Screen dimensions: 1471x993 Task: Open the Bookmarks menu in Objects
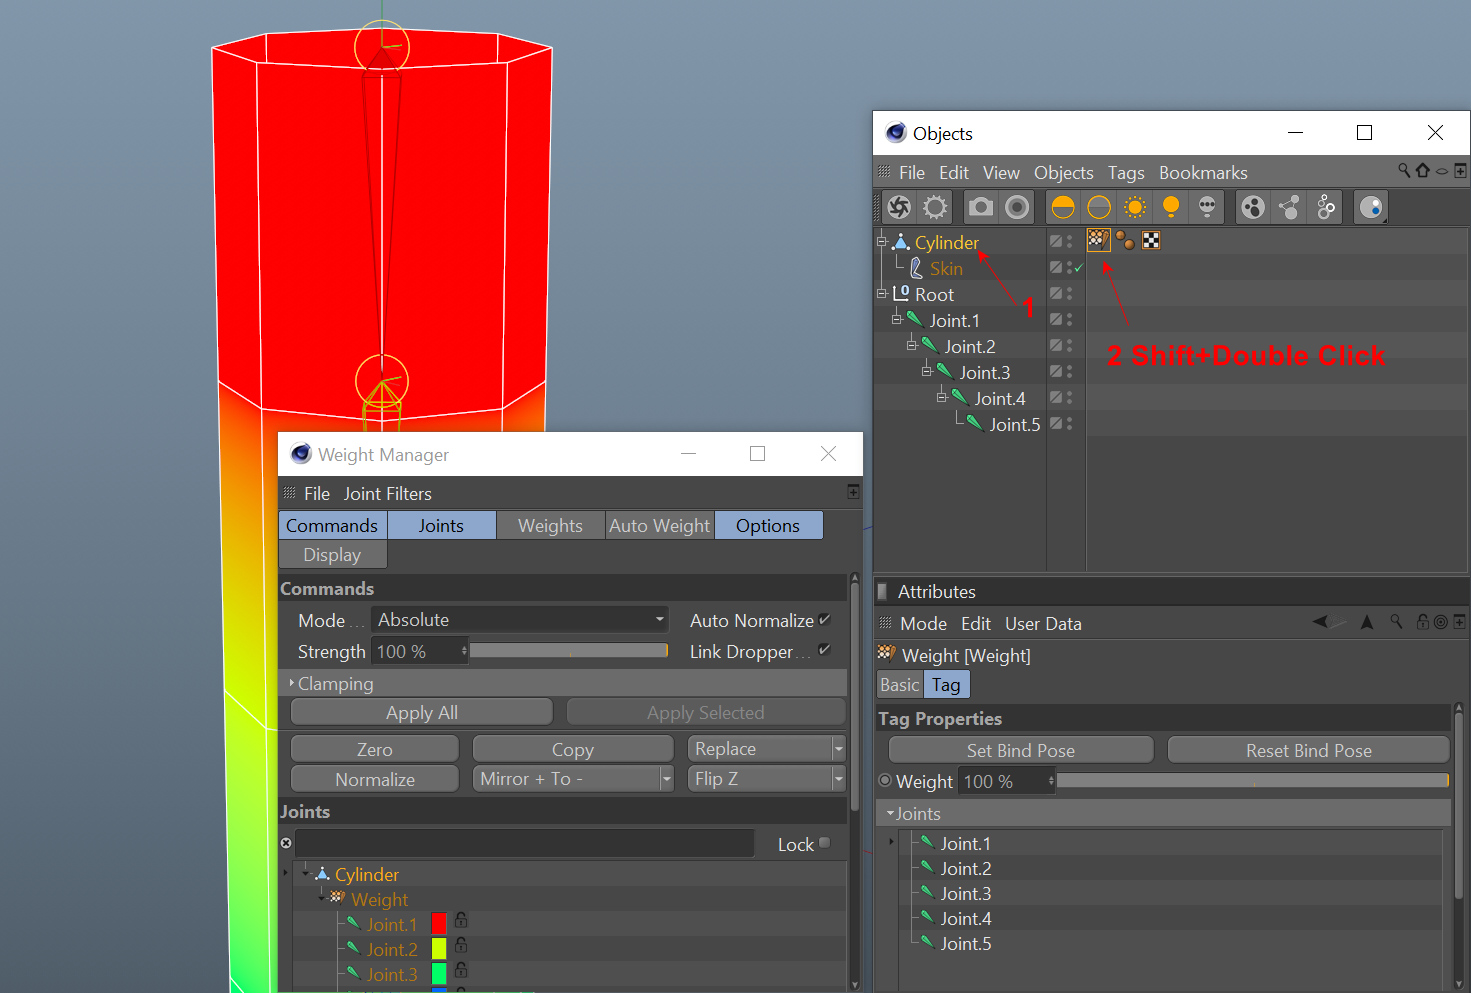pyautogui.click(x=1203, y=172)
